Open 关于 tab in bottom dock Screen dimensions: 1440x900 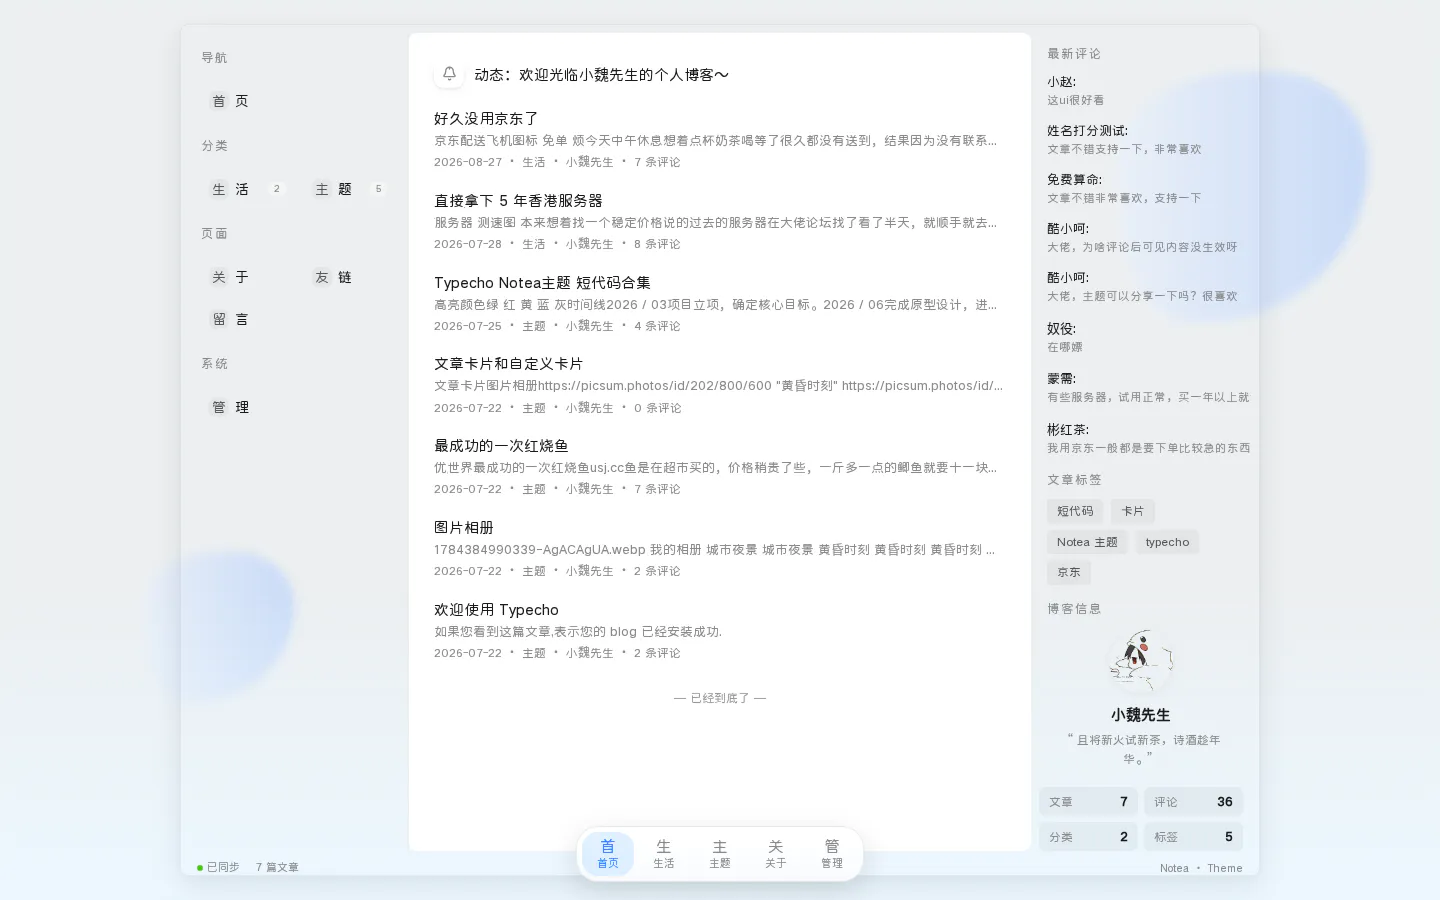coord(776,854)
